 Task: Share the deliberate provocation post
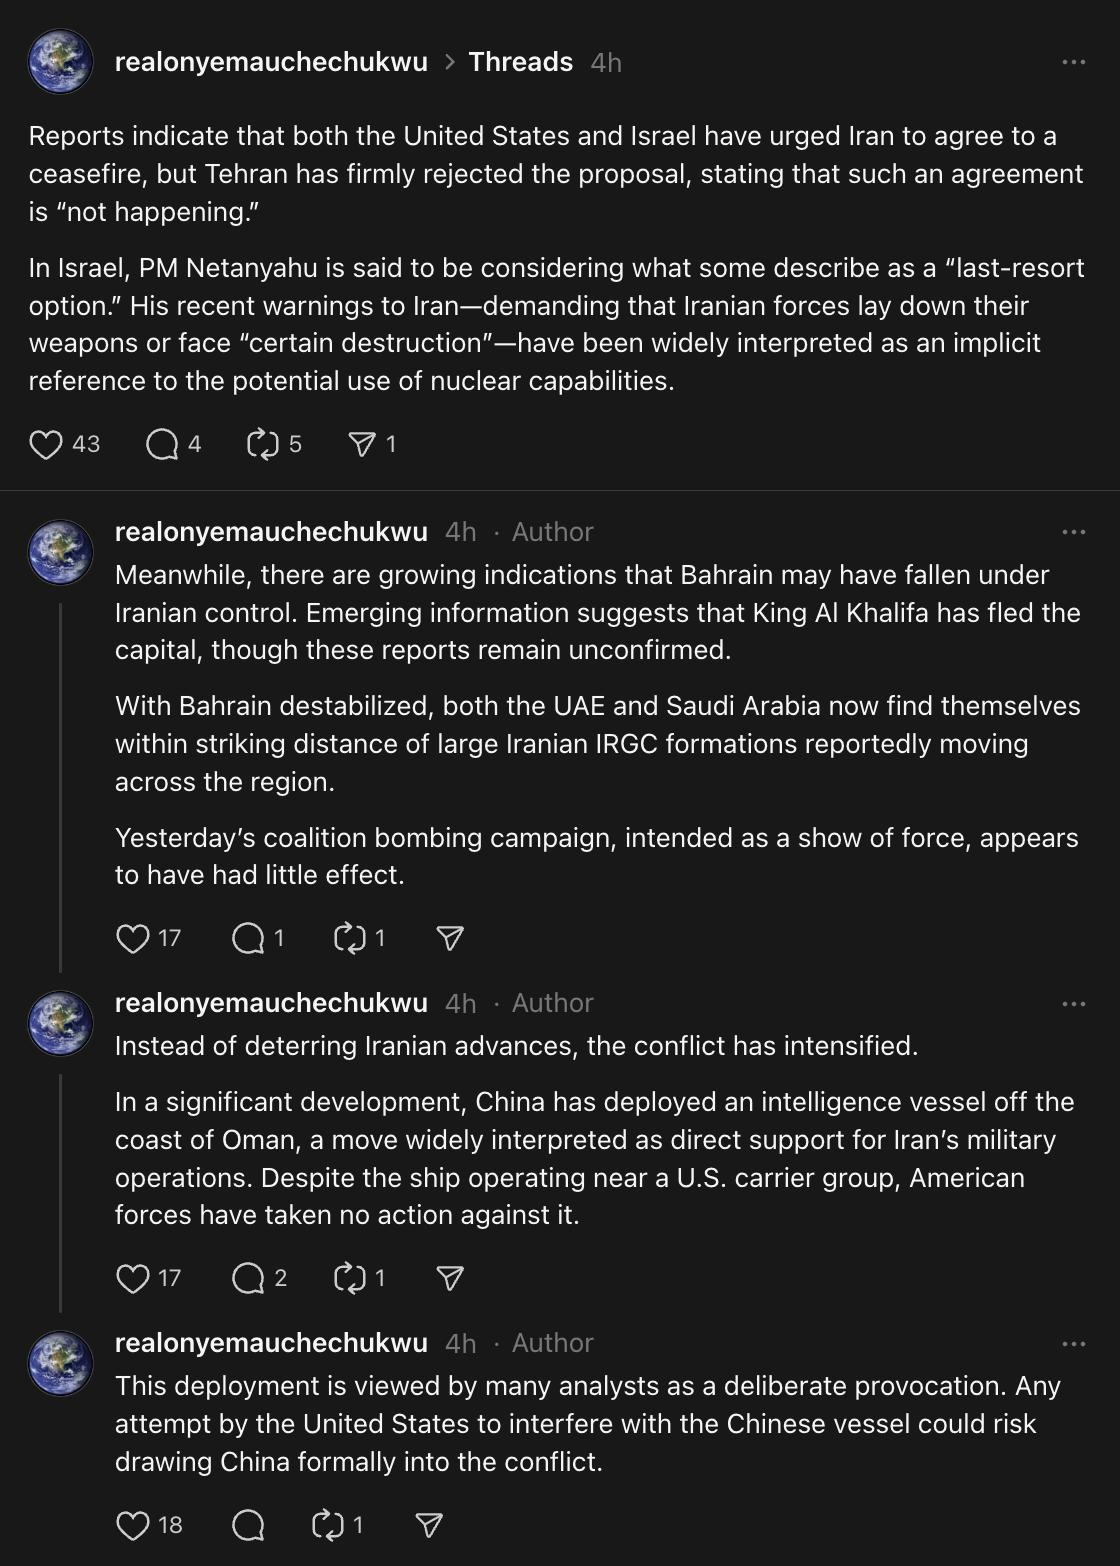[429, 1525]
